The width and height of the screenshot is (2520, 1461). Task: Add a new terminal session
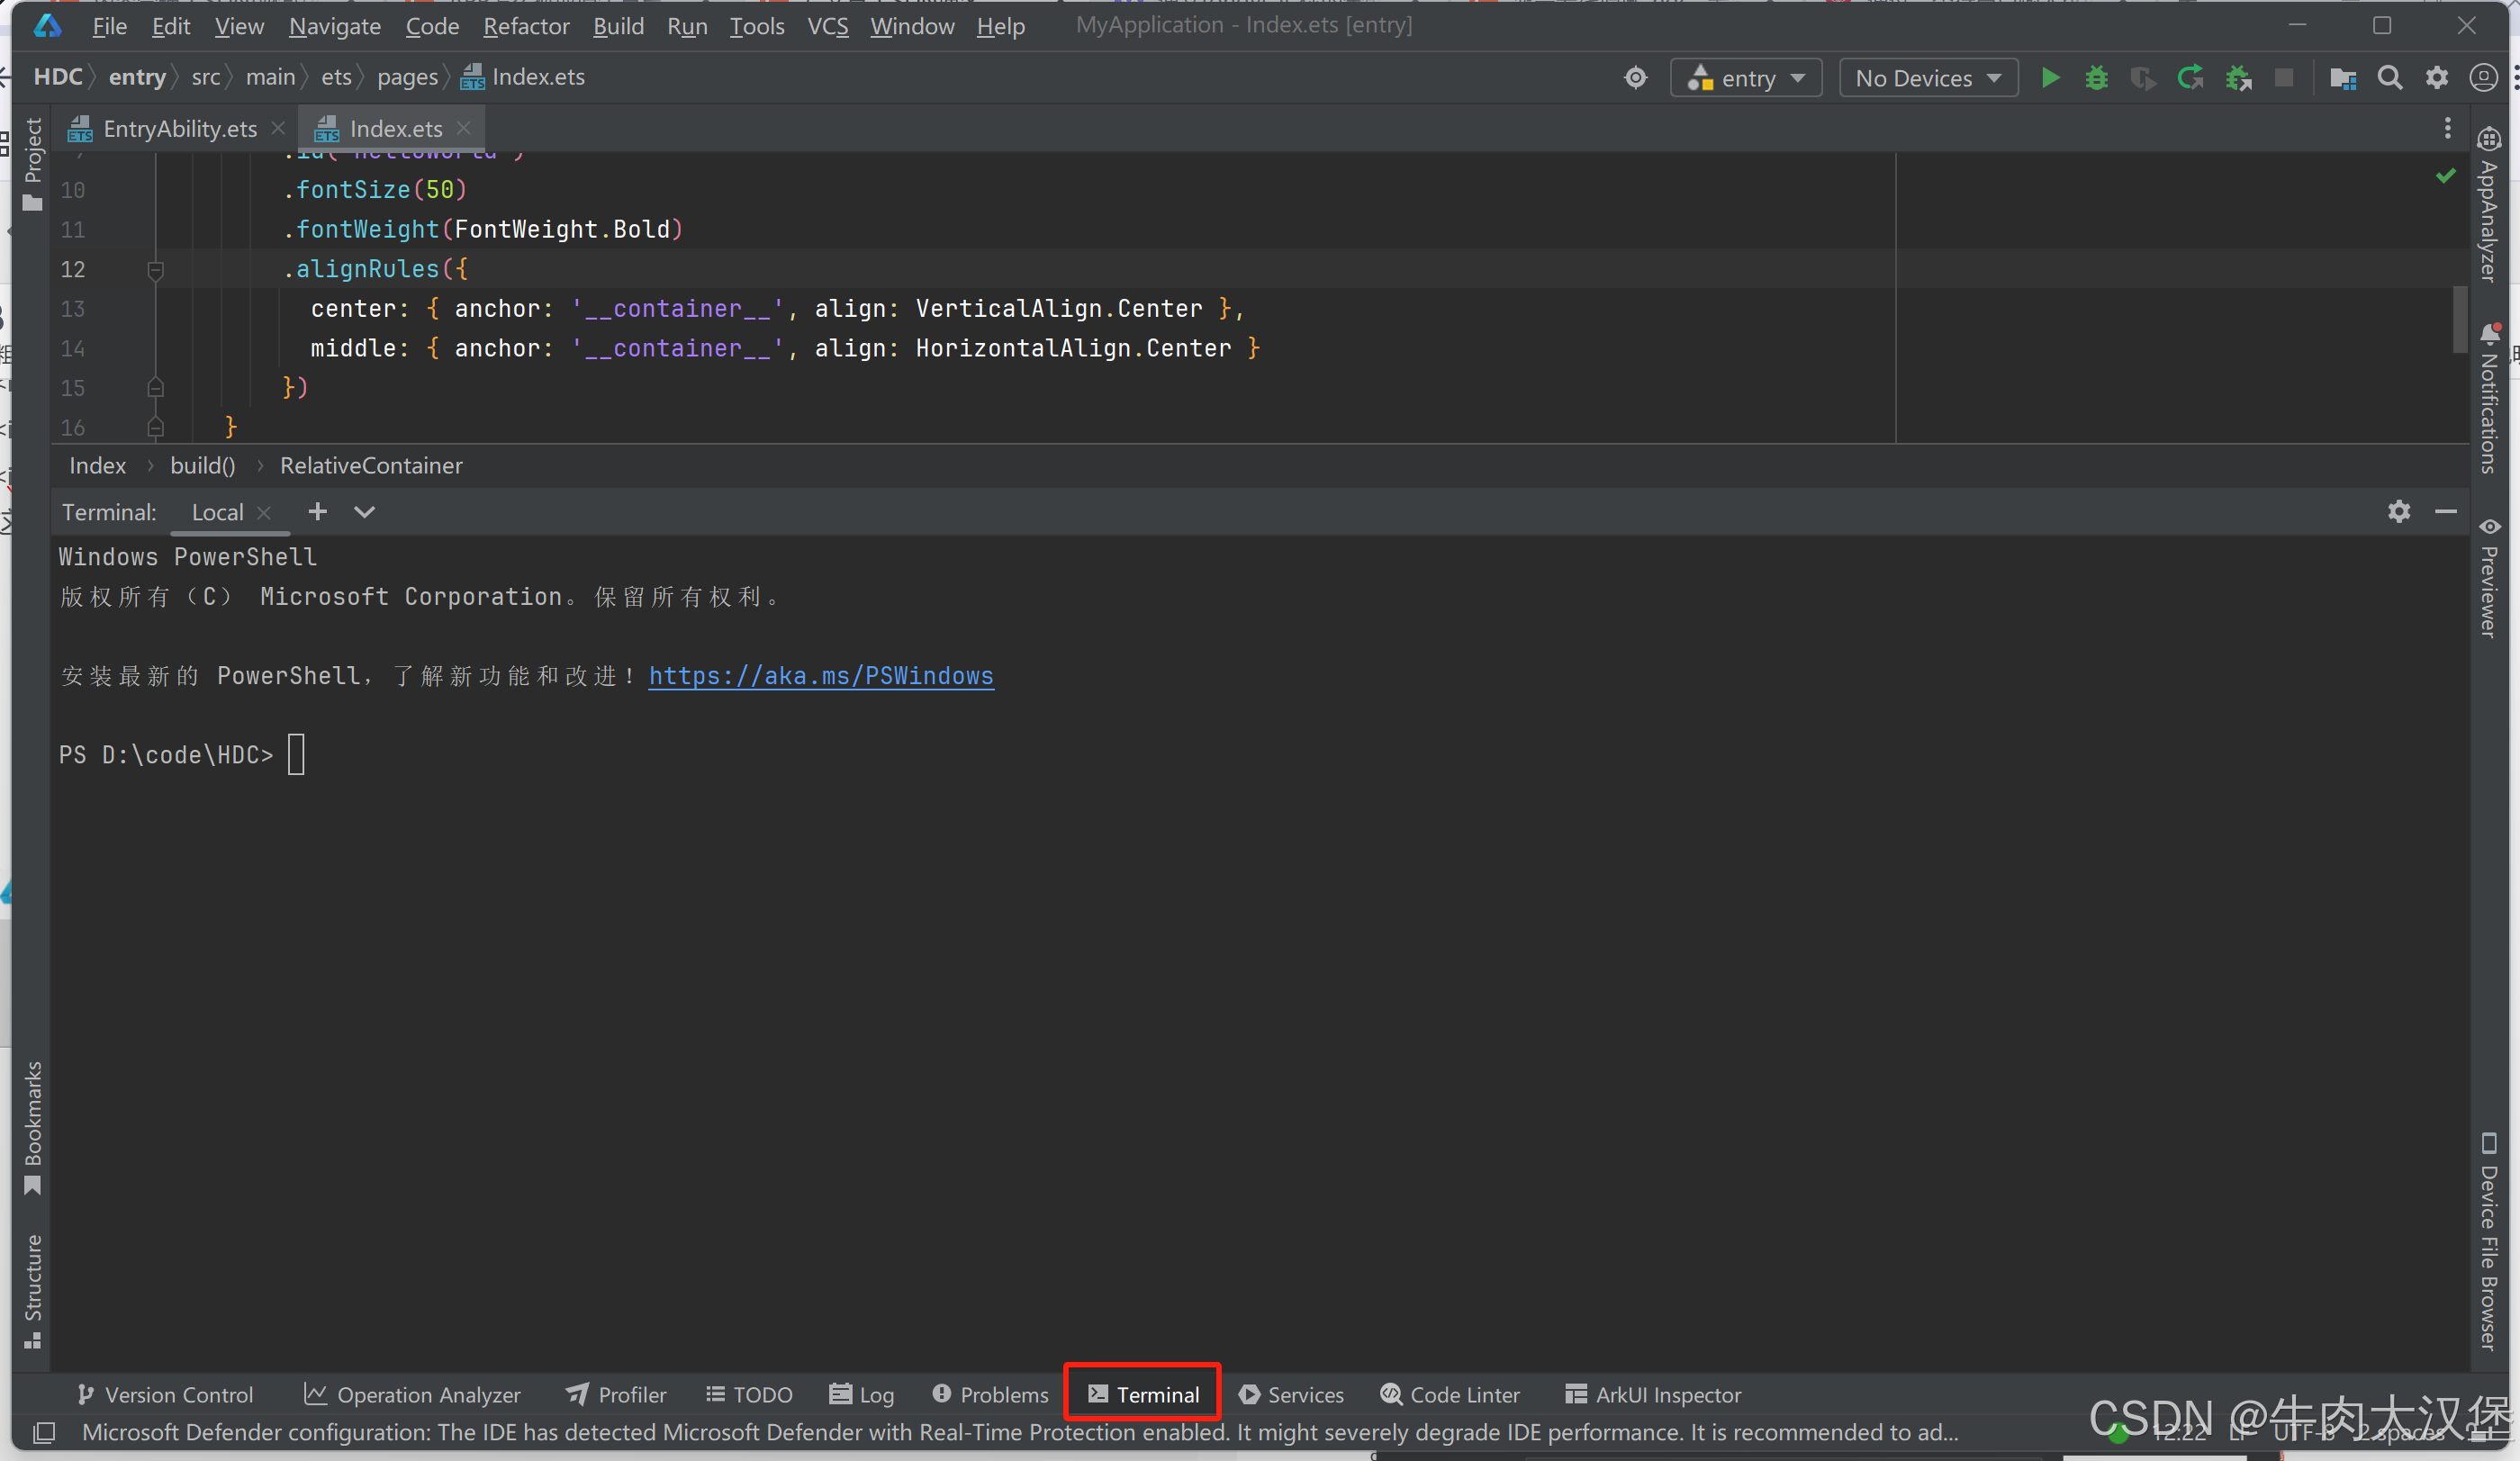(317, 512)
